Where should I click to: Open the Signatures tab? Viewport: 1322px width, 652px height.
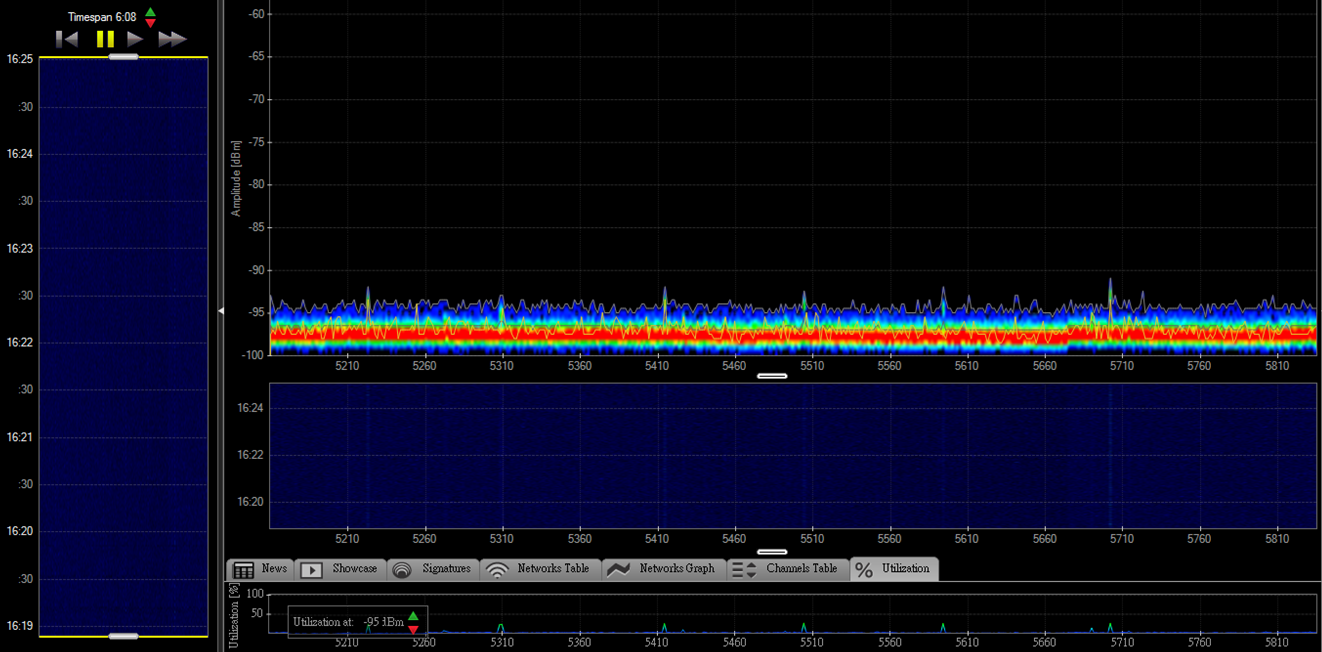click(432, 569)
